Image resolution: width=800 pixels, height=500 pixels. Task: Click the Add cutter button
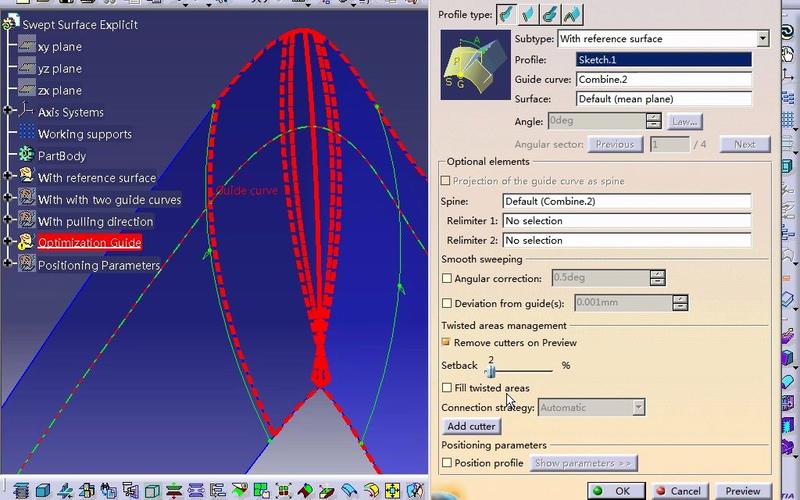pos(471,426)
